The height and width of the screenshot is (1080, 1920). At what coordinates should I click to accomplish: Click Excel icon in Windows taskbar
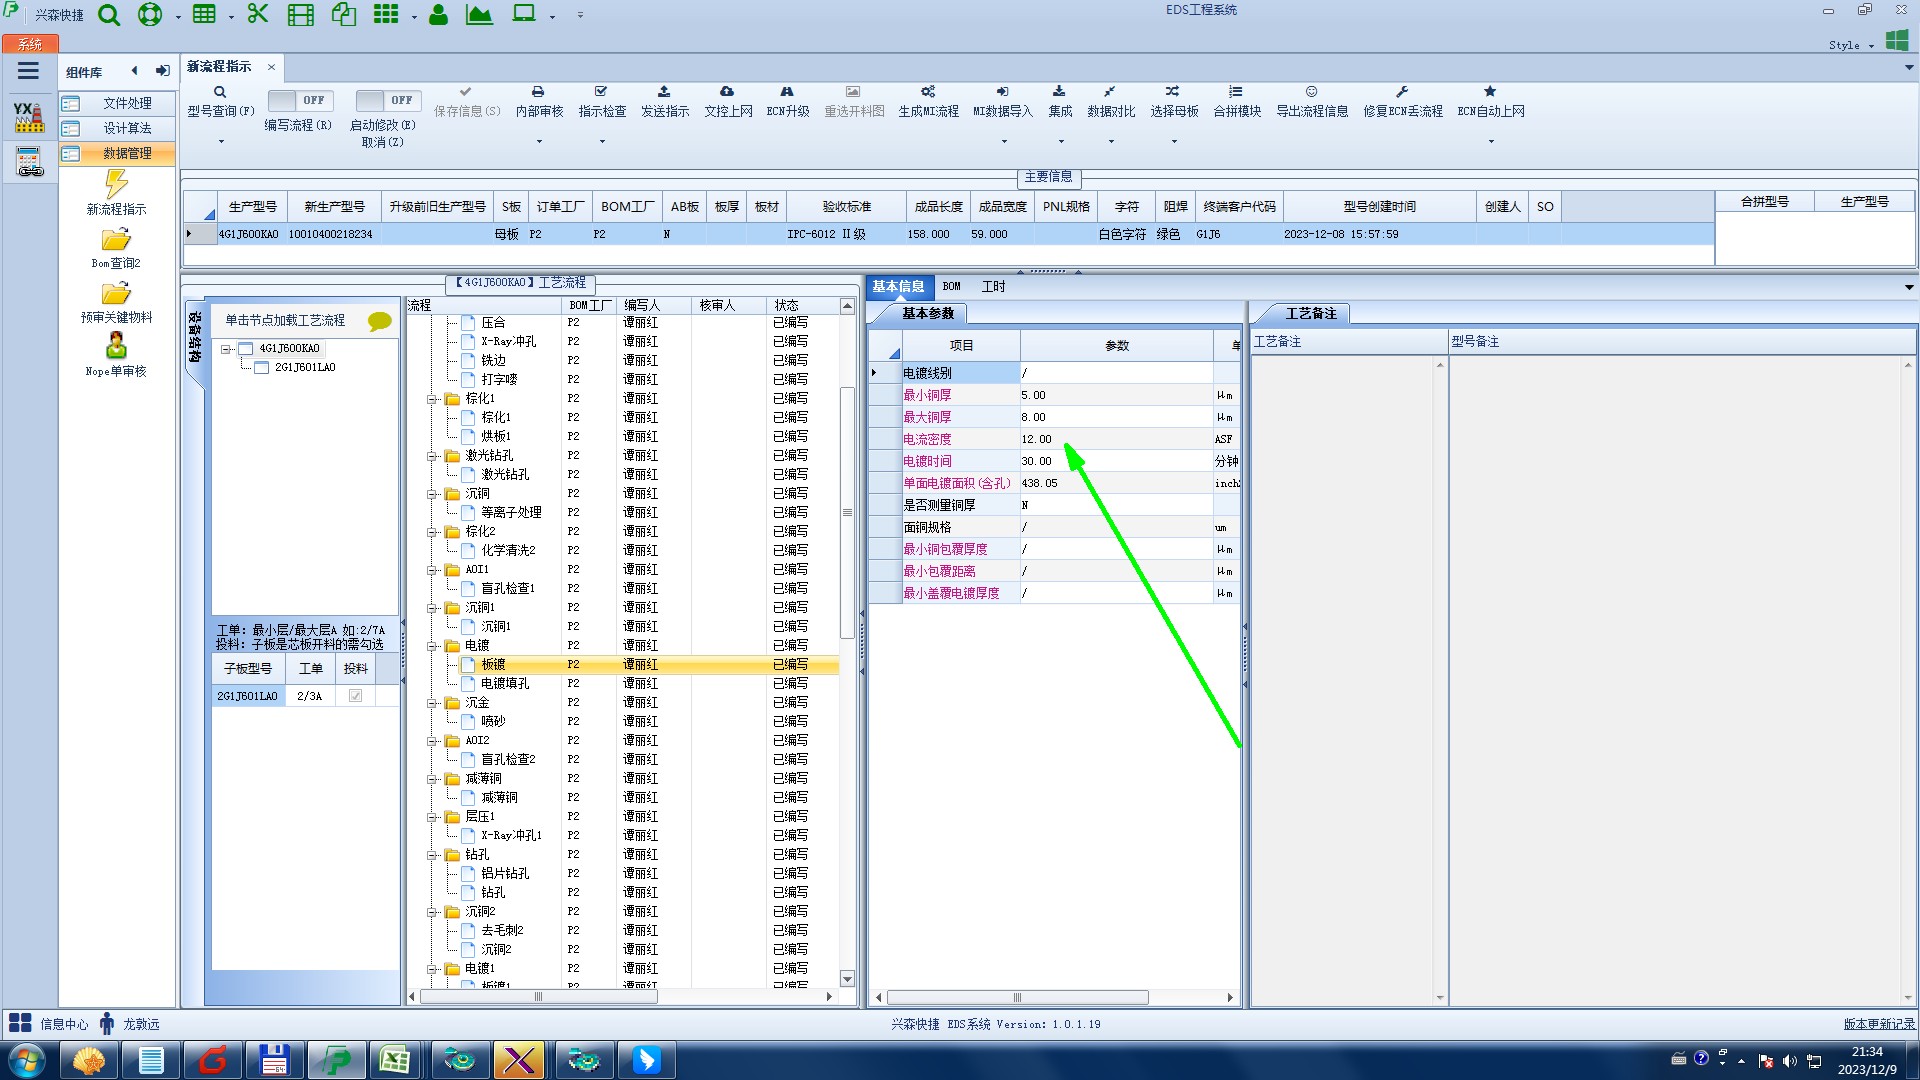tap(395, 1060)
